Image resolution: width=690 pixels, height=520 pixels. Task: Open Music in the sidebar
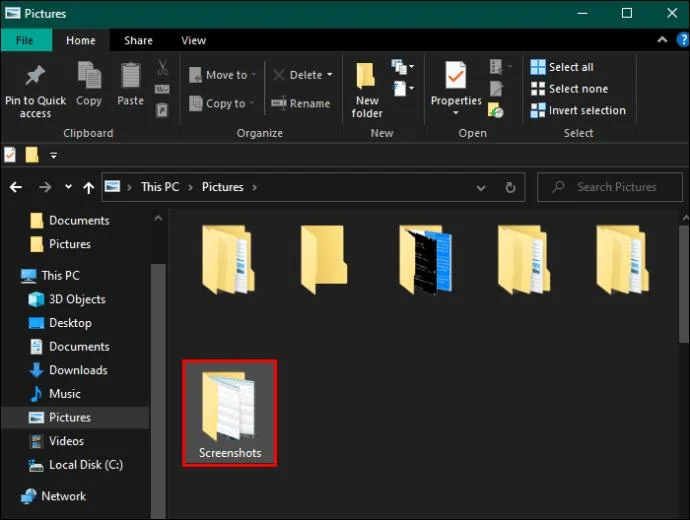[x=55, y=394]
